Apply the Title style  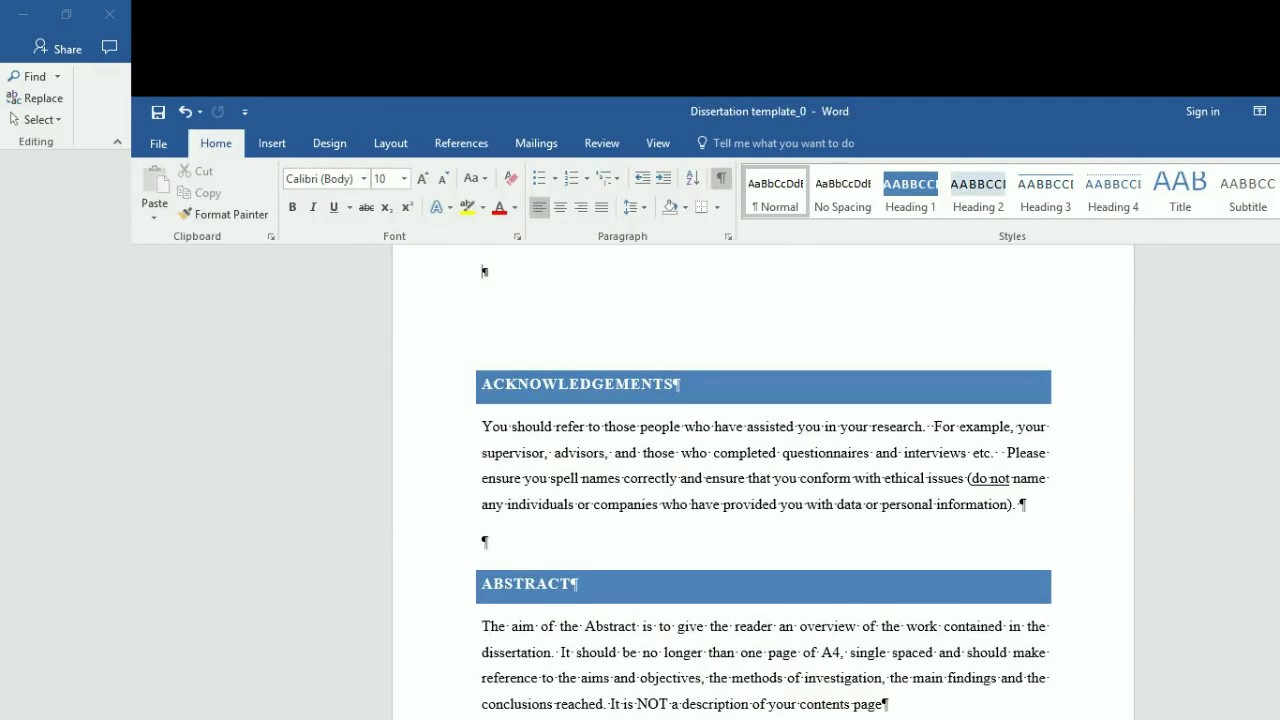(1180, 192)
